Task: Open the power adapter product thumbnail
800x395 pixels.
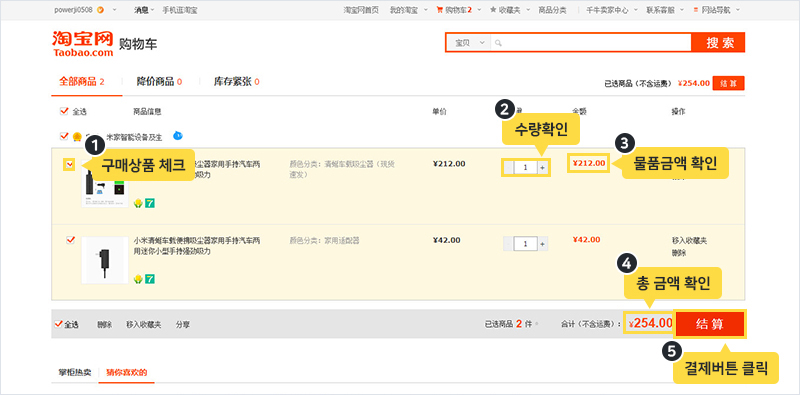Action: click(x=105, y=260)
